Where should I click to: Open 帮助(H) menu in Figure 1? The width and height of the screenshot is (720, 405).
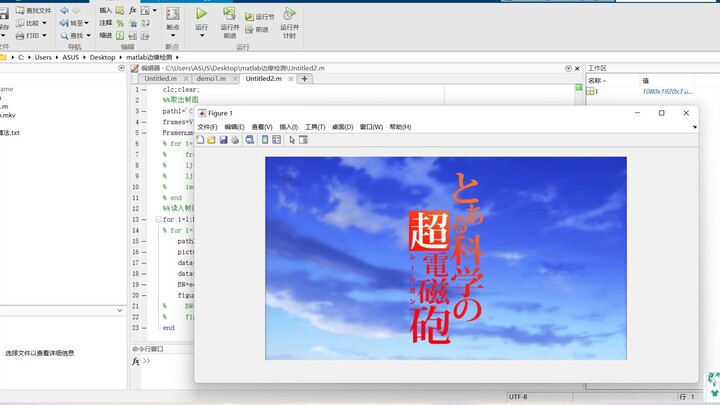pyautogui.click(x=400, y=127)
